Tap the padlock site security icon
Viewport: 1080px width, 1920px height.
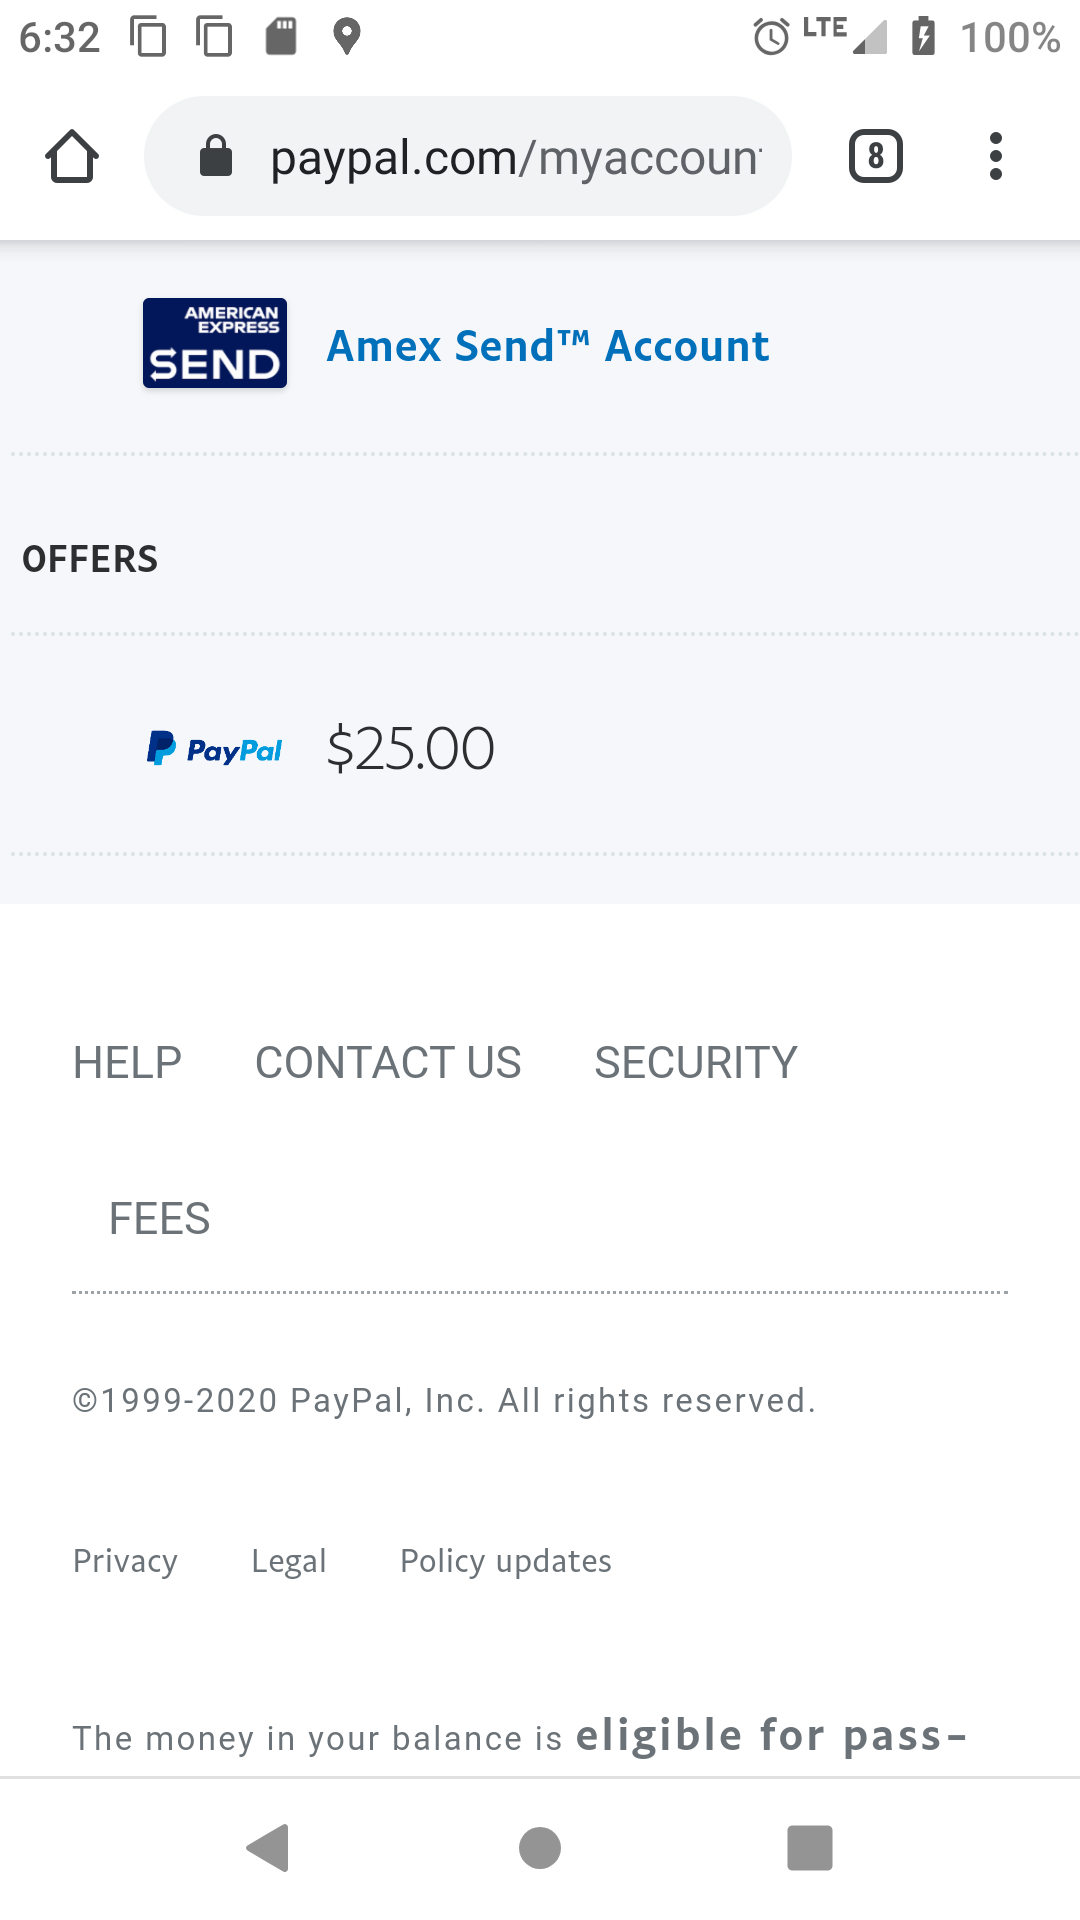216,156
